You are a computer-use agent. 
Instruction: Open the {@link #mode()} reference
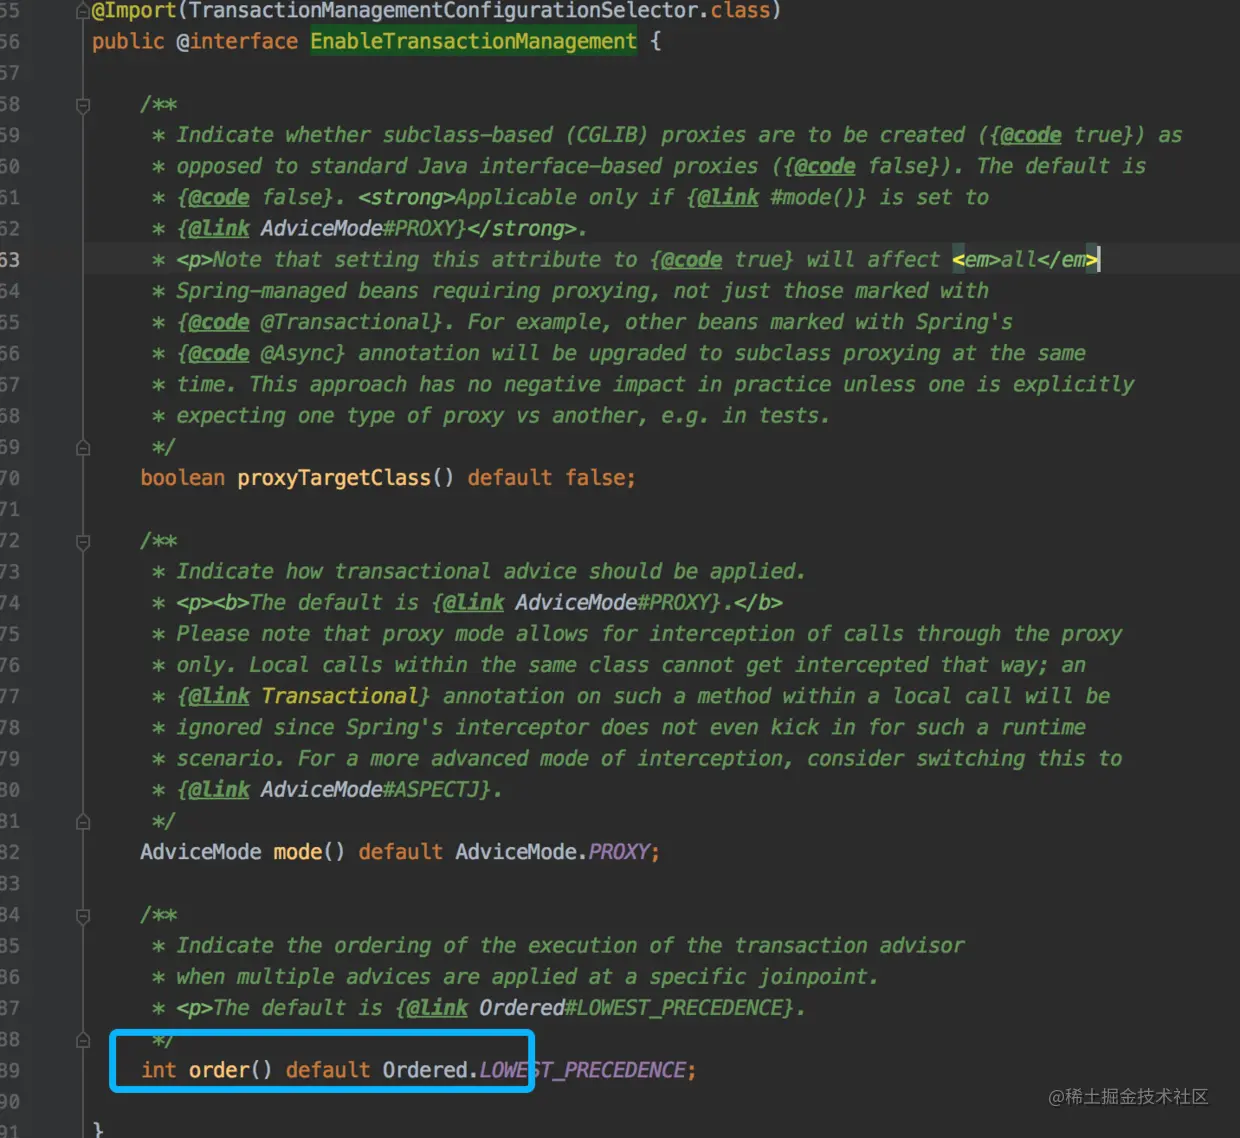776,198
